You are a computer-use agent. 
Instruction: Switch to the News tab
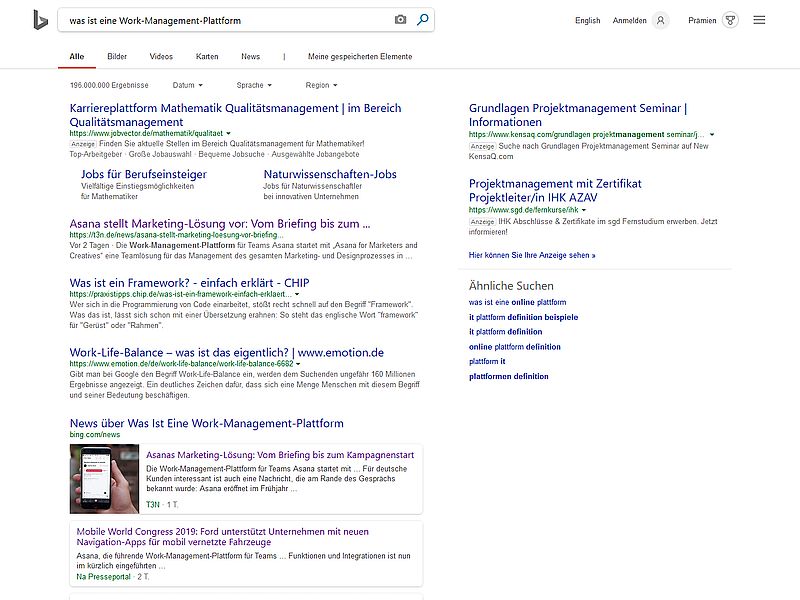click(x=251, y=57)
